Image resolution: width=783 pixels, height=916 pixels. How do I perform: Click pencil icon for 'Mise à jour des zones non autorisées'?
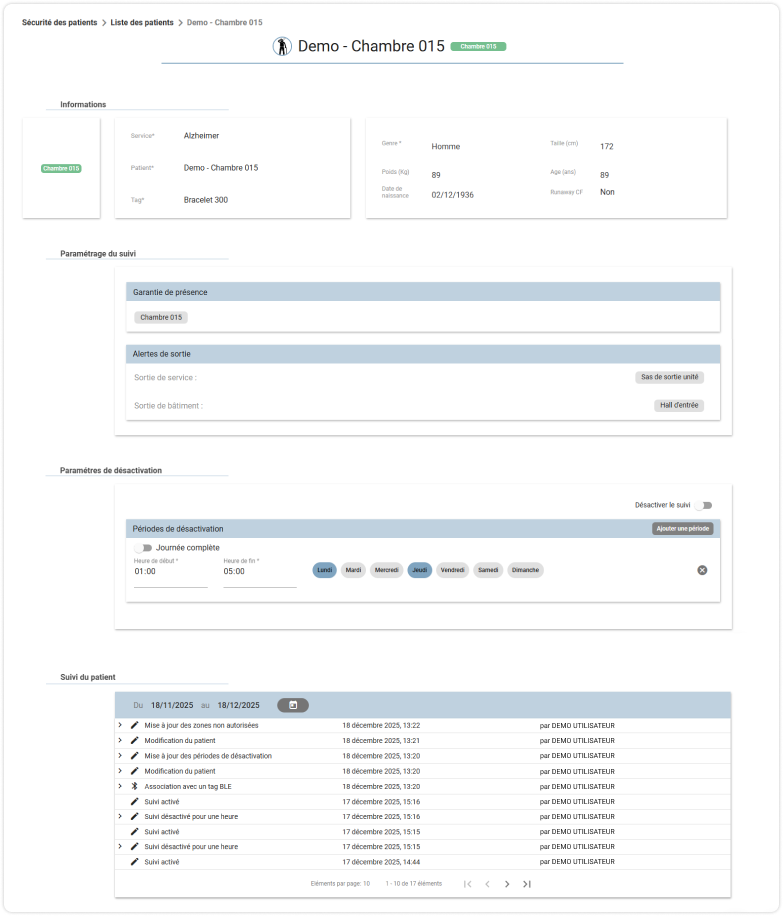[x=134, y=725]
